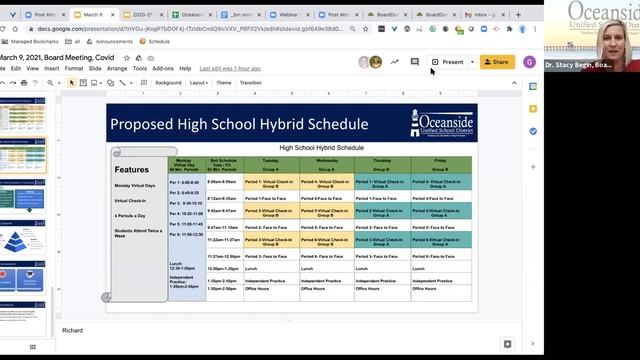Open the Tasks side panel icon
Image resolution: width=640 pixels, height=360 pixels.
point(533,131)
